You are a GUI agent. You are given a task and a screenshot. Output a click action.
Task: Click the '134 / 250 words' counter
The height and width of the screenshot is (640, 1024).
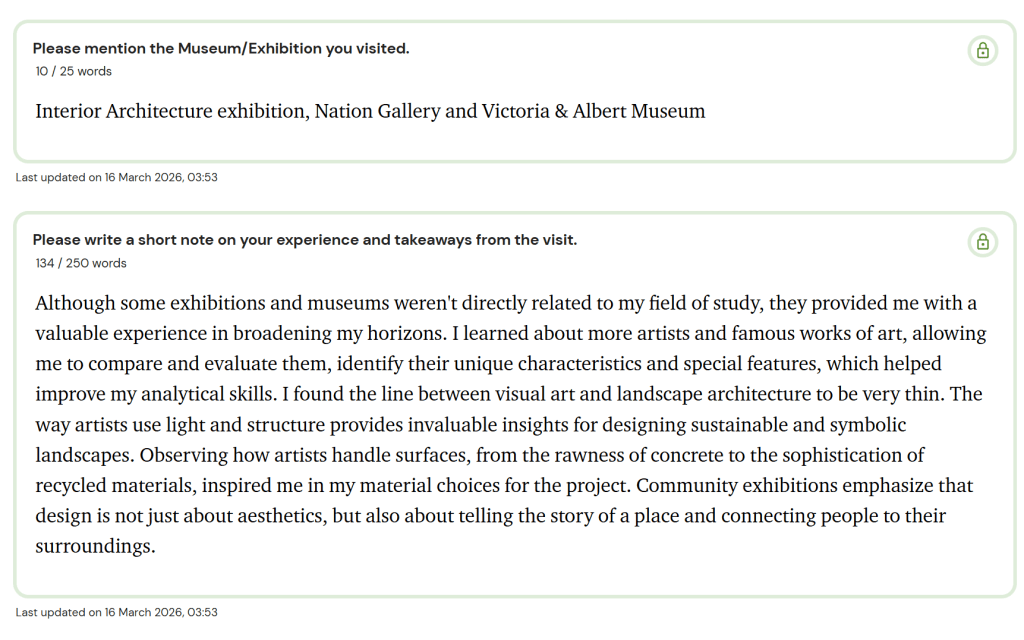tap(81, 264)
